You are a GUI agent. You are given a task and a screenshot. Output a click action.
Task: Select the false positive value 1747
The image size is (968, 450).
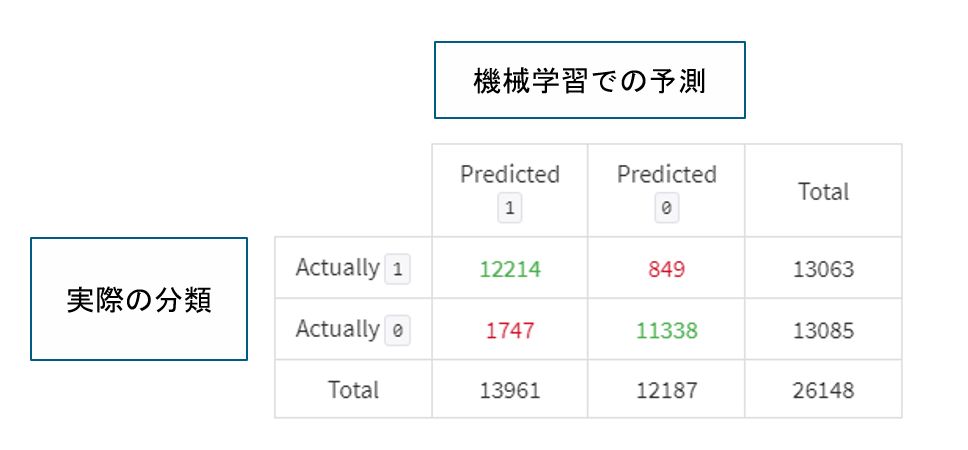tap(510, 331)
